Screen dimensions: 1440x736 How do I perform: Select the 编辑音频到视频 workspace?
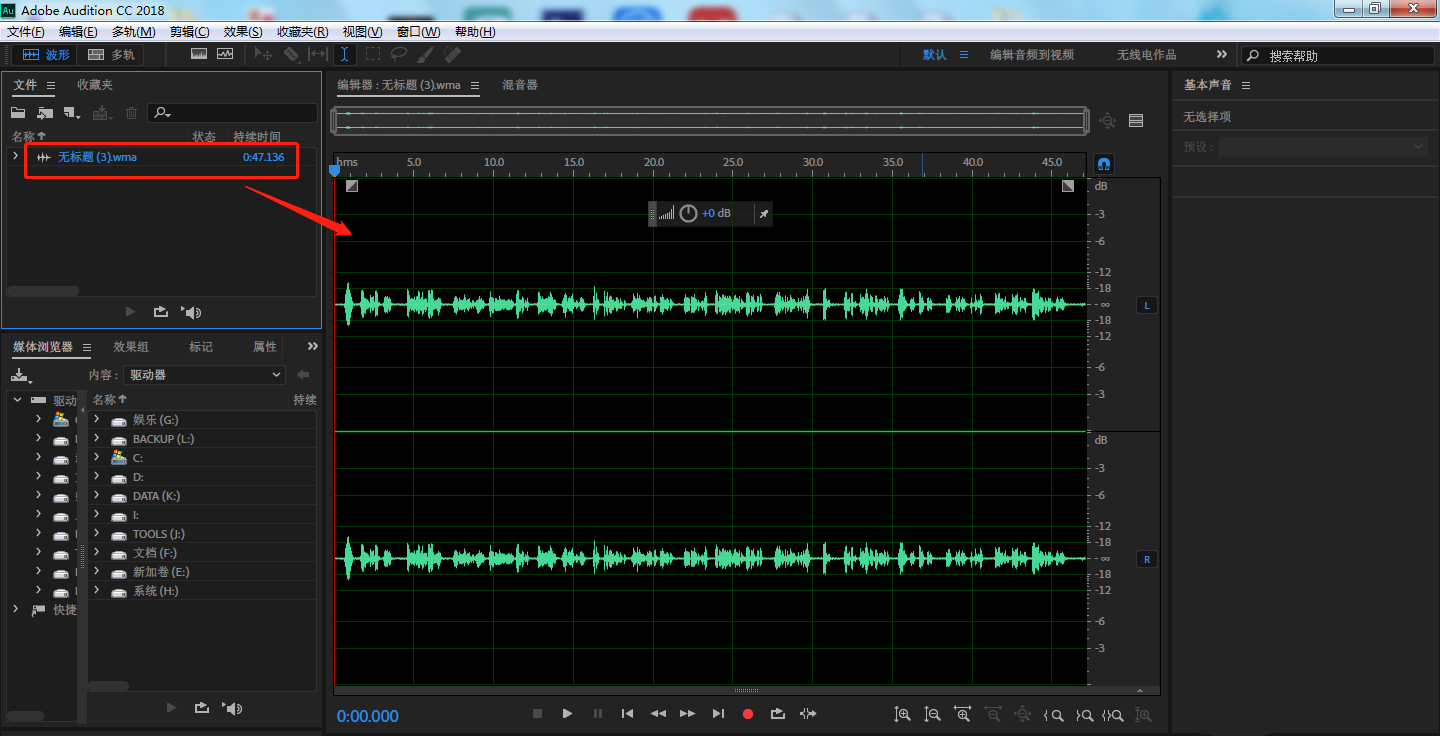1031,55
